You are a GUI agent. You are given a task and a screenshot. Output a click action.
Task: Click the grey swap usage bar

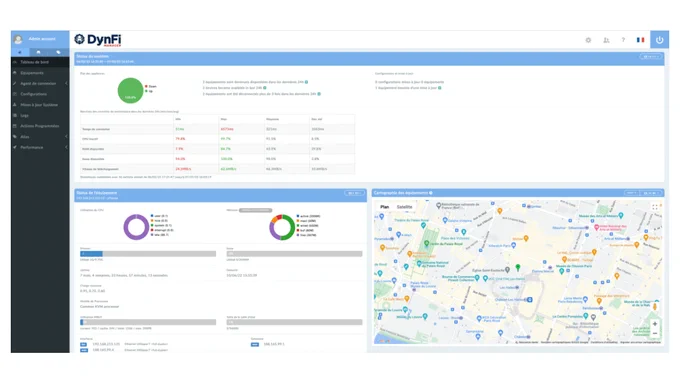pos(294,254)
